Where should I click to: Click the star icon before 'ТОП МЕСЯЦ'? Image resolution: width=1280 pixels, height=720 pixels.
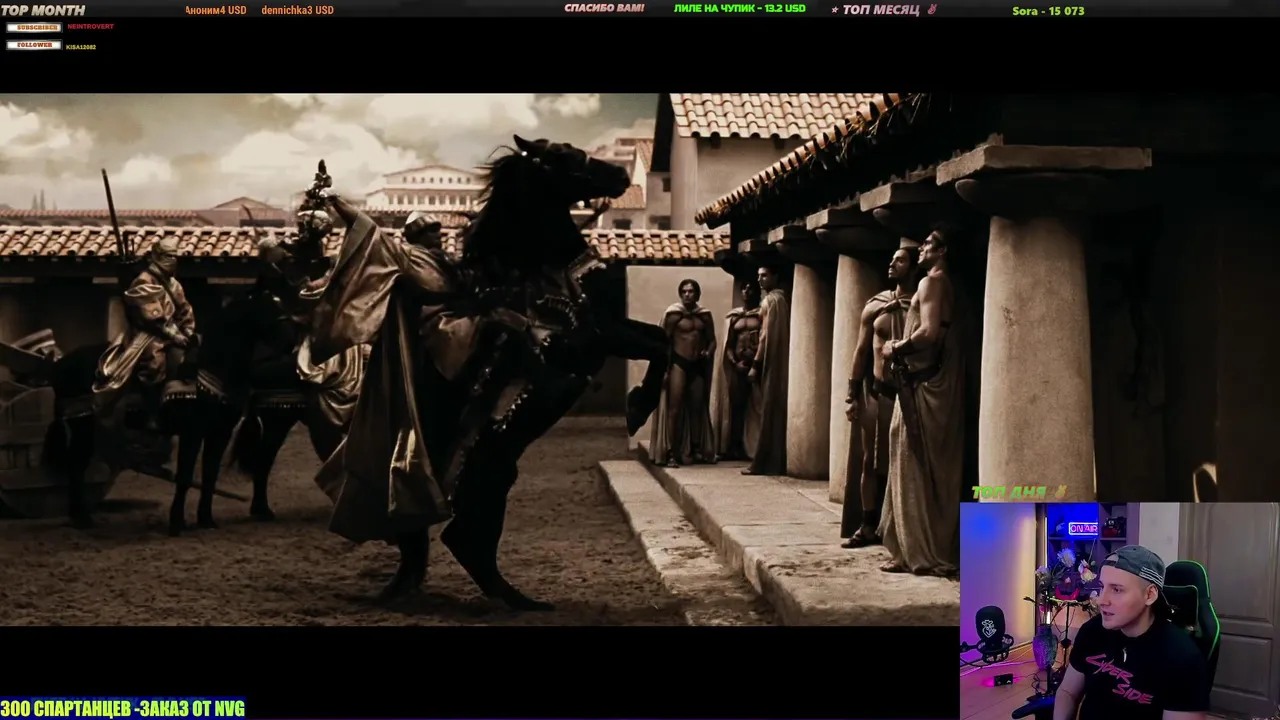tap(835, 10)
